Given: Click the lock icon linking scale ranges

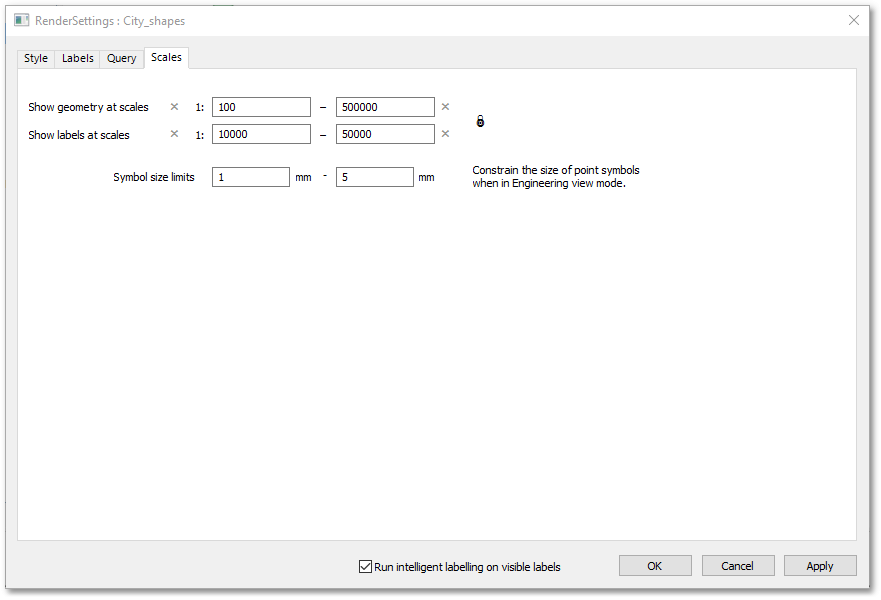Looking at the screenshot, I should [480, 121].
